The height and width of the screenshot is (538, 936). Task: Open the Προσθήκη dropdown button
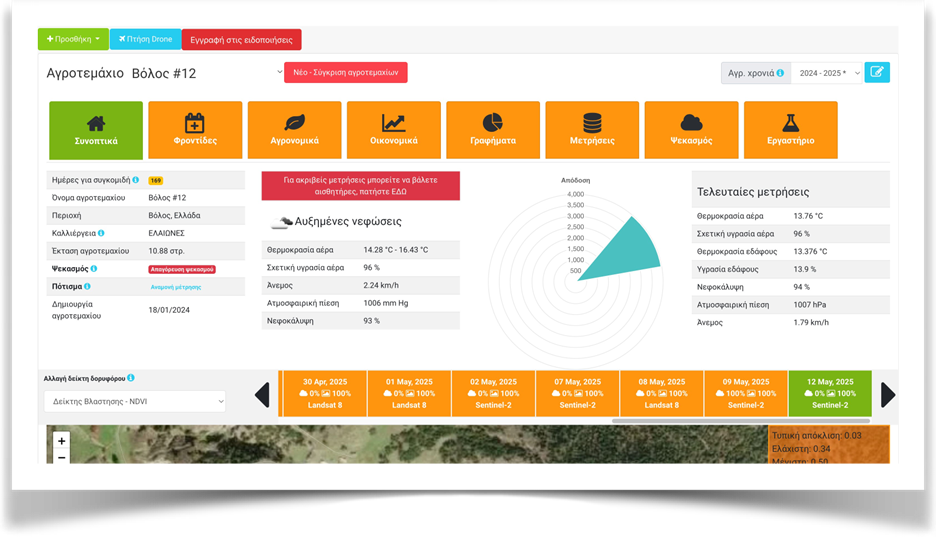[73, 39]
